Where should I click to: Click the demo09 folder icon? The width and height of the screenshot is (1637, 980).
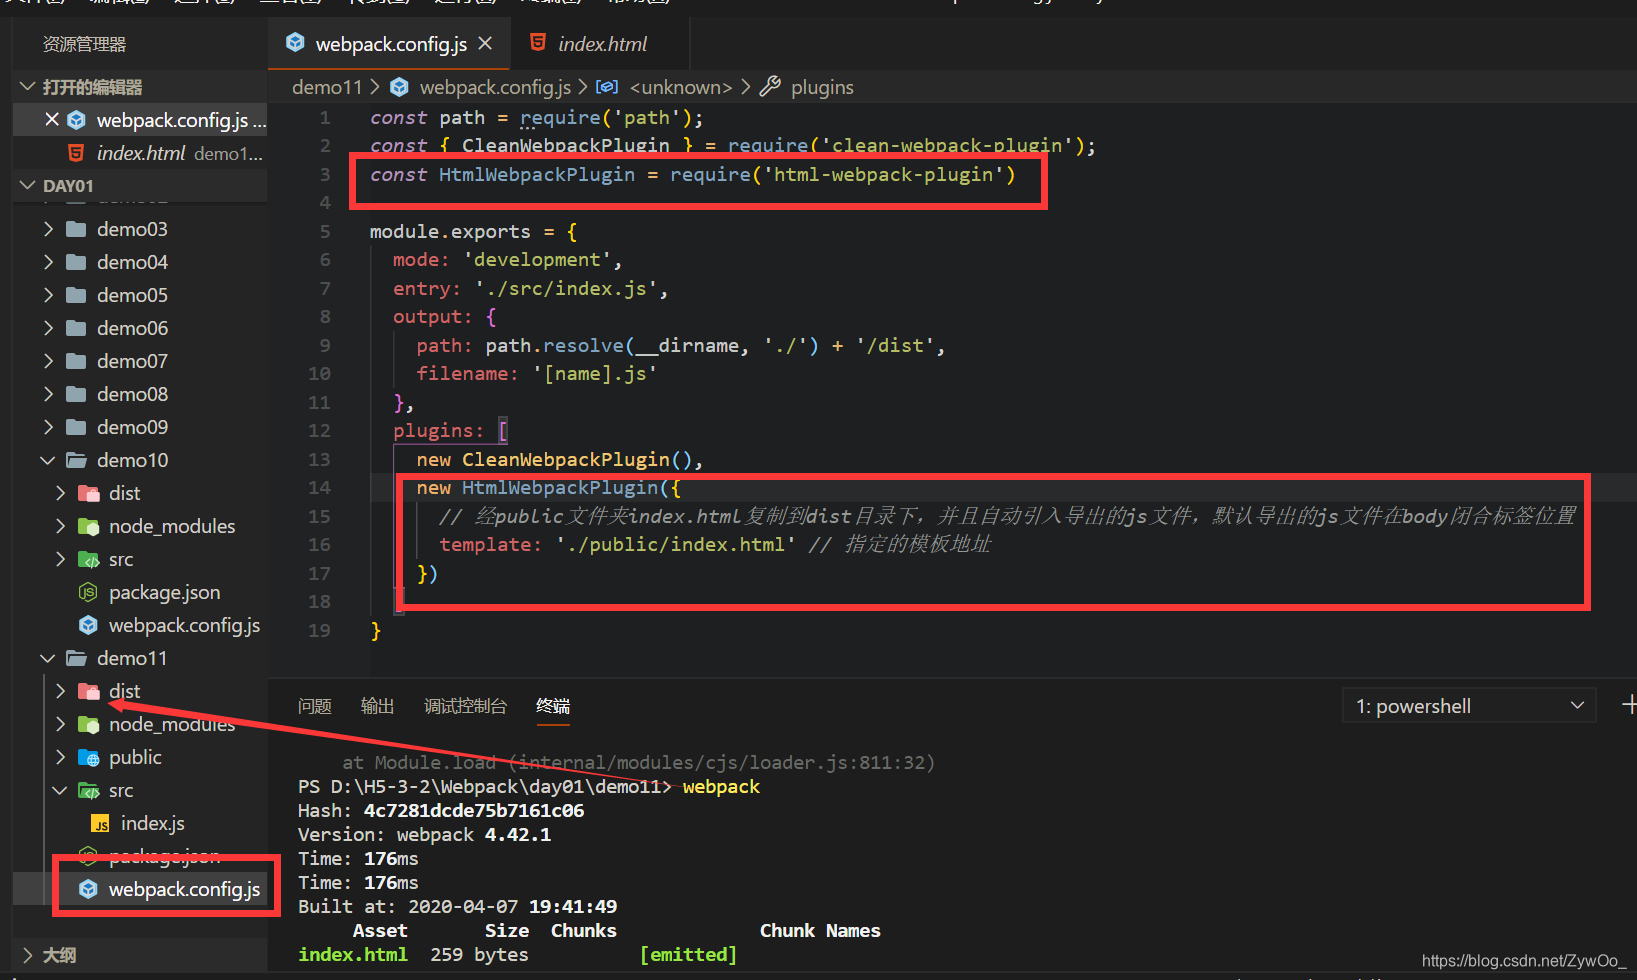pos(76,427)
